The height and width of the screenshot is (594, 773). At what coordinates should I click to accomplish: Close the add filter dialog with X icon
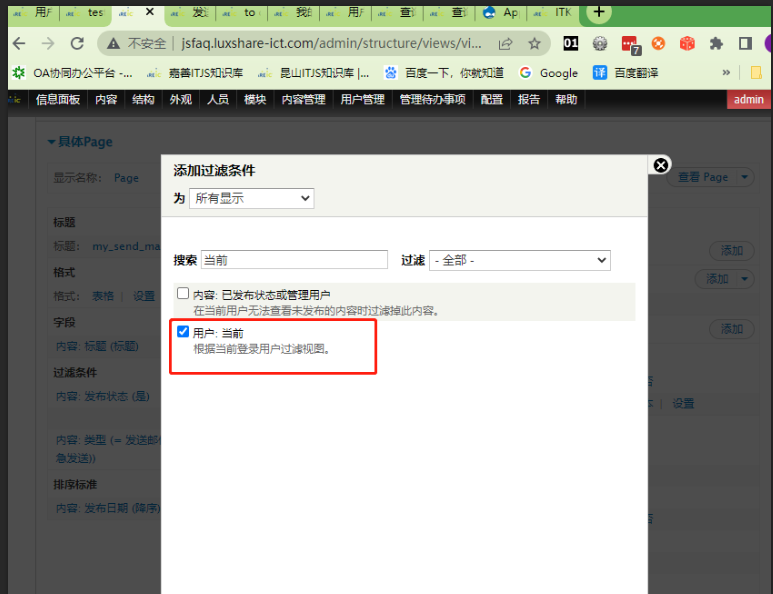coord(660,165)
